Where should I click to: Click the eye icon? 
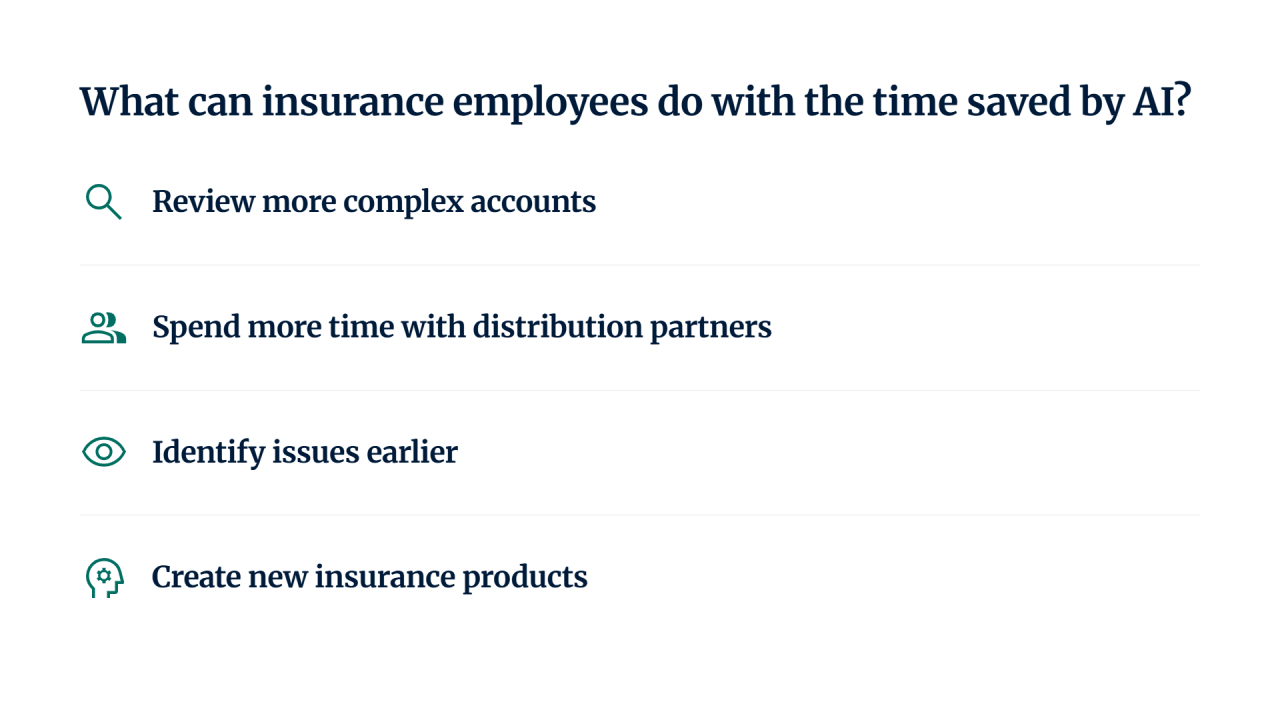pos(104,452)
